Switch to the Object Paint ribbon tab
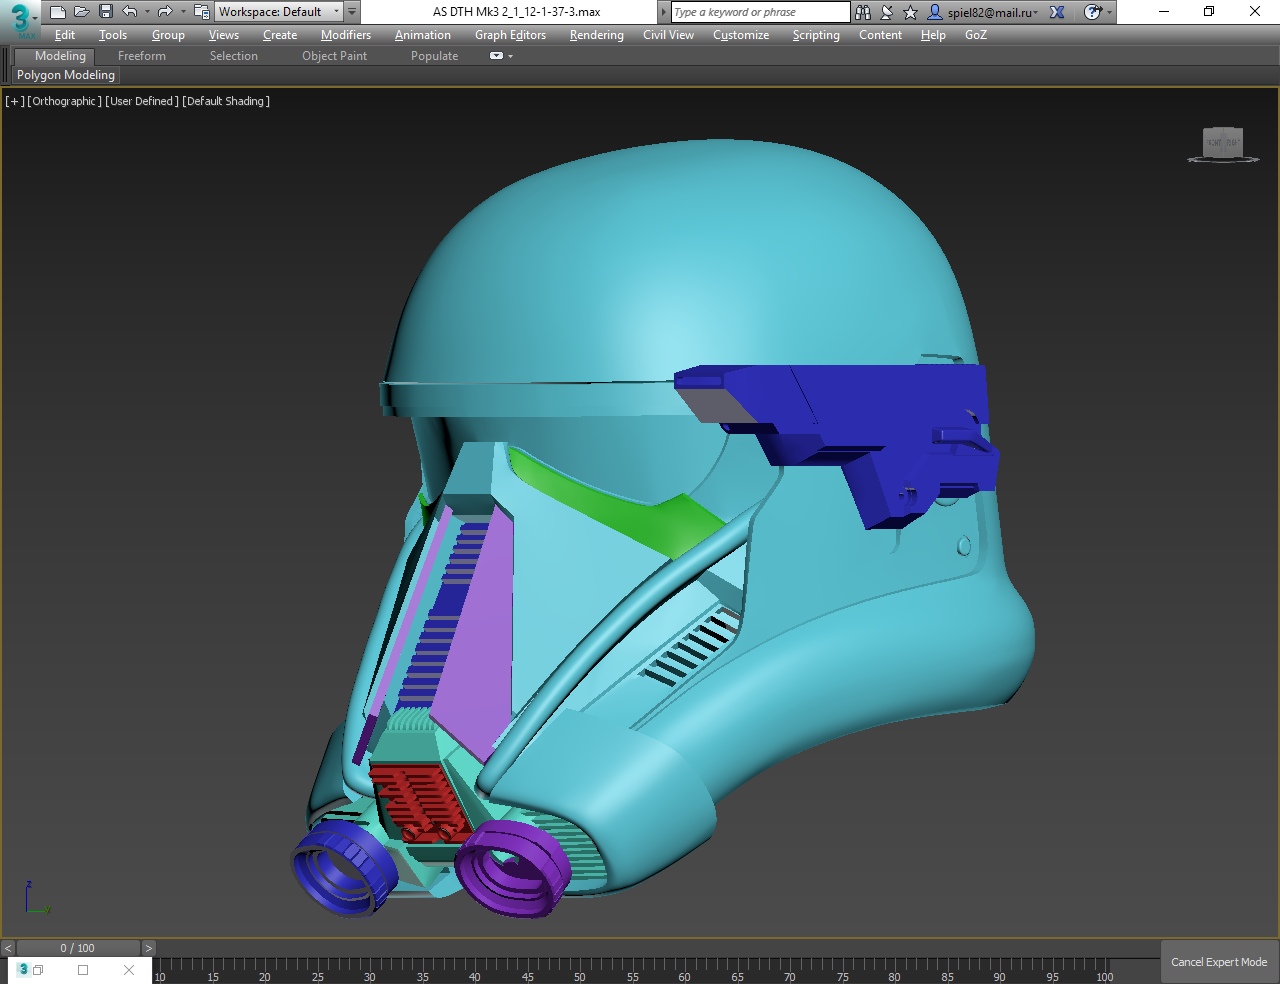 [x=335, y=56]
